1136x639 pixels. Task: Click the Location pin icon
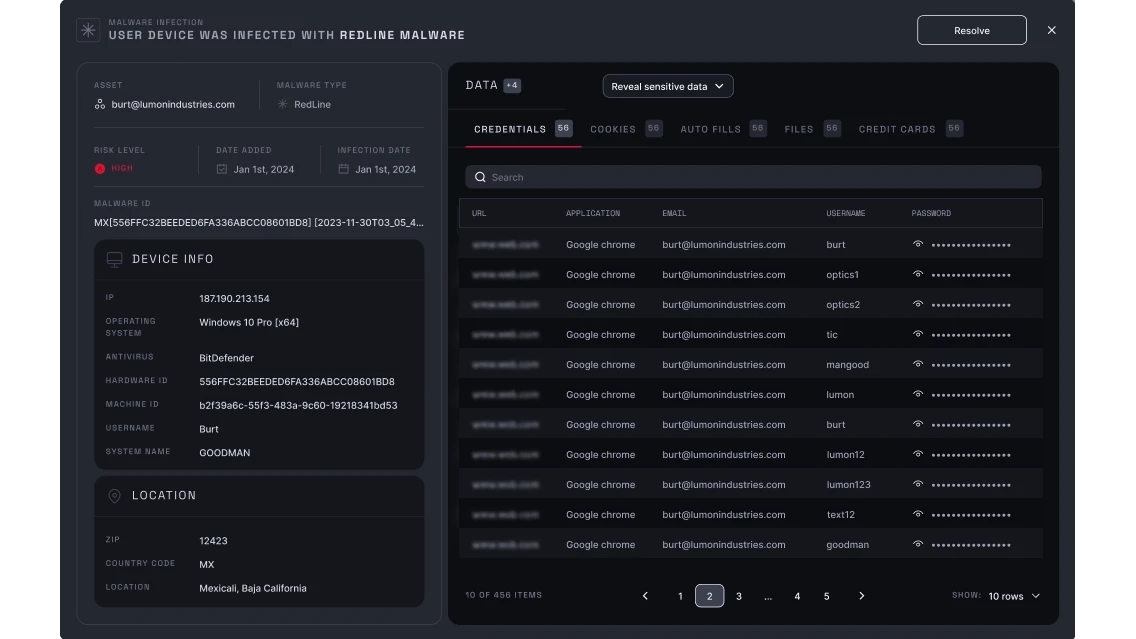115,496
